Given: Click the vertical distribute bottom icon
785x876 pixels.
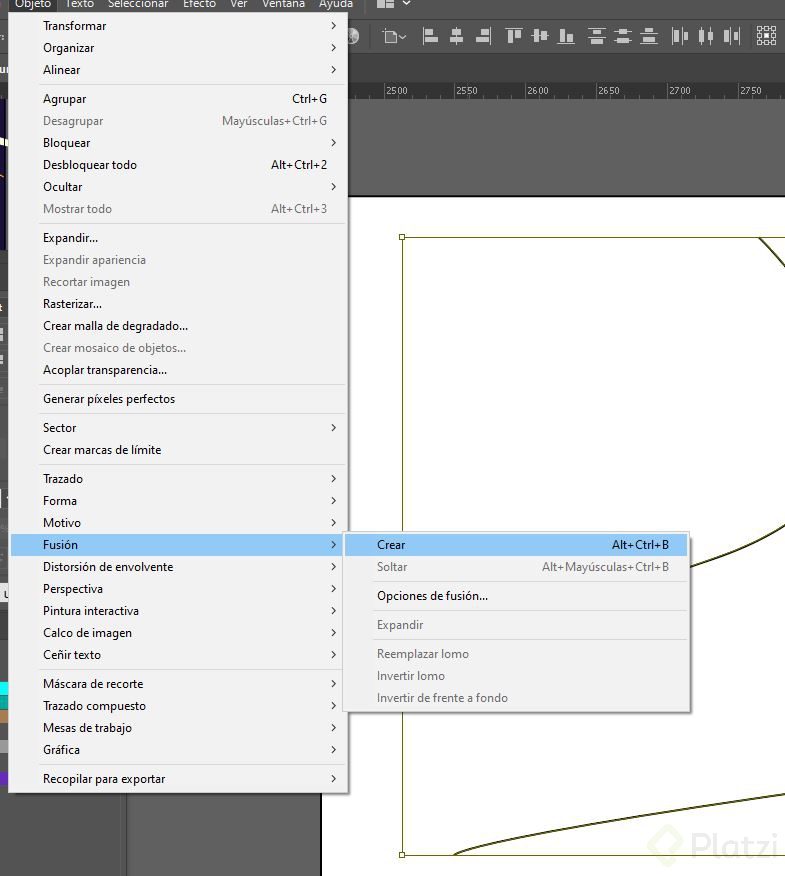Looking at the screenshot, I should coord(649,36).
